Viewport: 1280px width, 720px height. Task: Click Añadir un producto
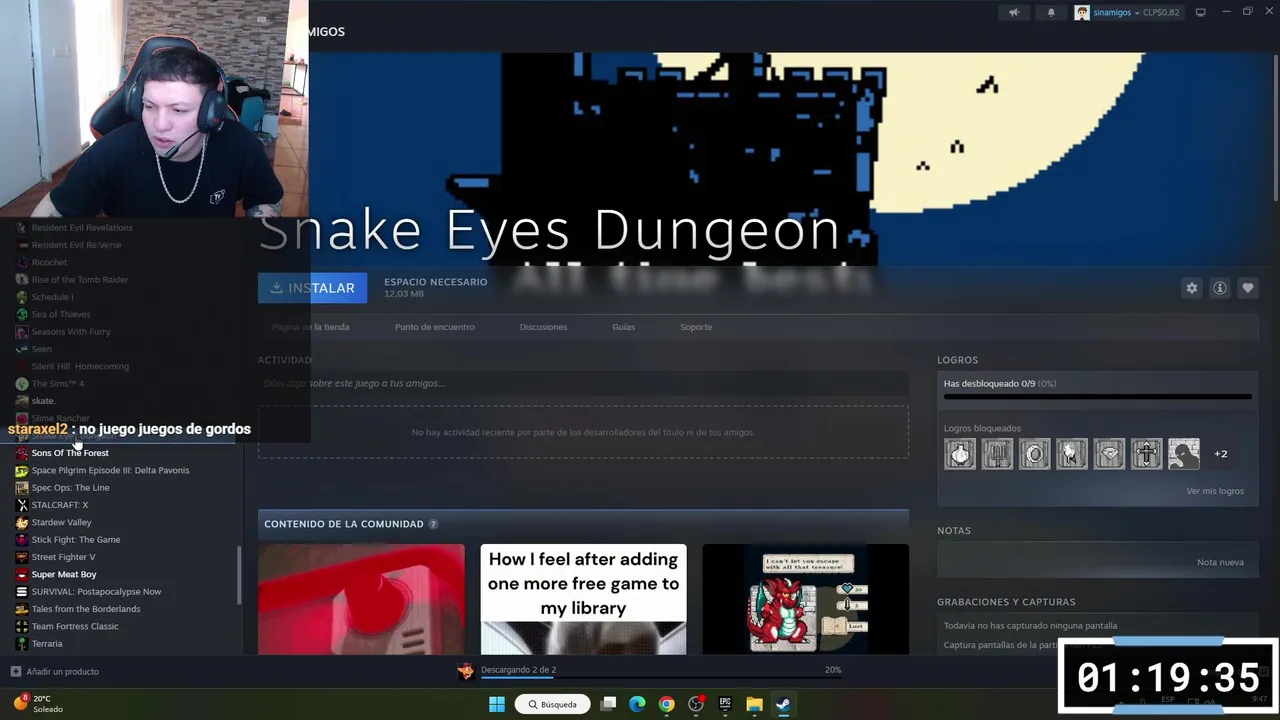click(x=55, y=671)
